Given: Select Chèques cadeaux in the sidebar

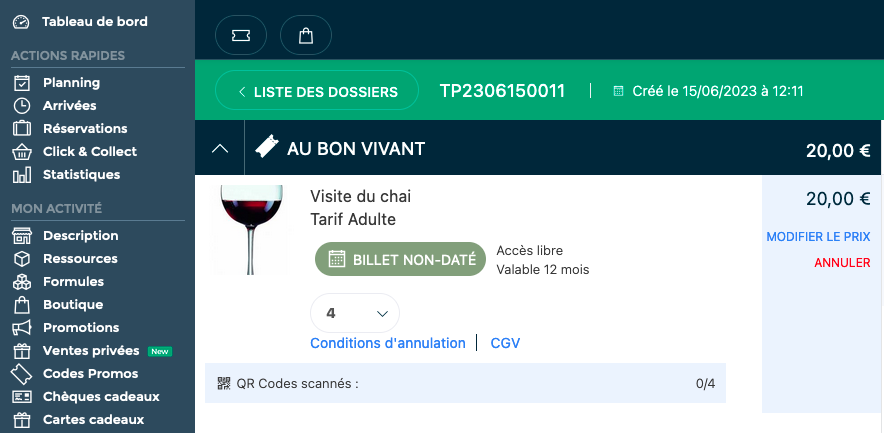Looking at the screenshot, I should pyautogui.click(x=100, y=397).
